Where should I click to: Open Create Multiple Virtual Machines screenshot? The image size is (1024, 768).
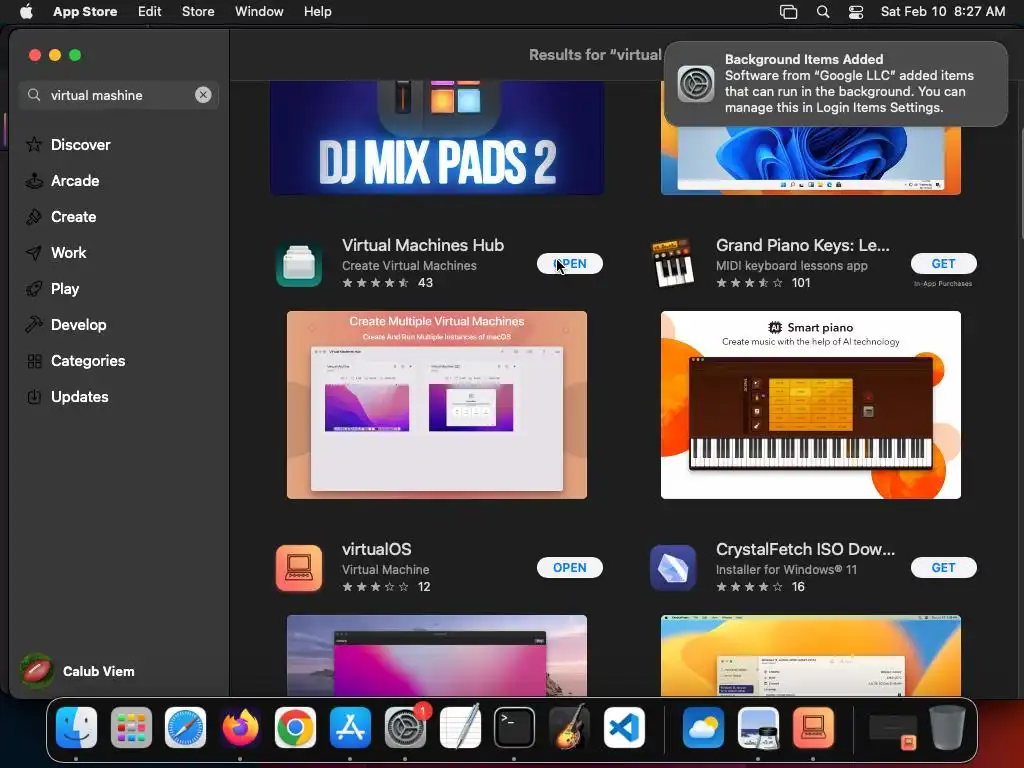tap(436, 405)
